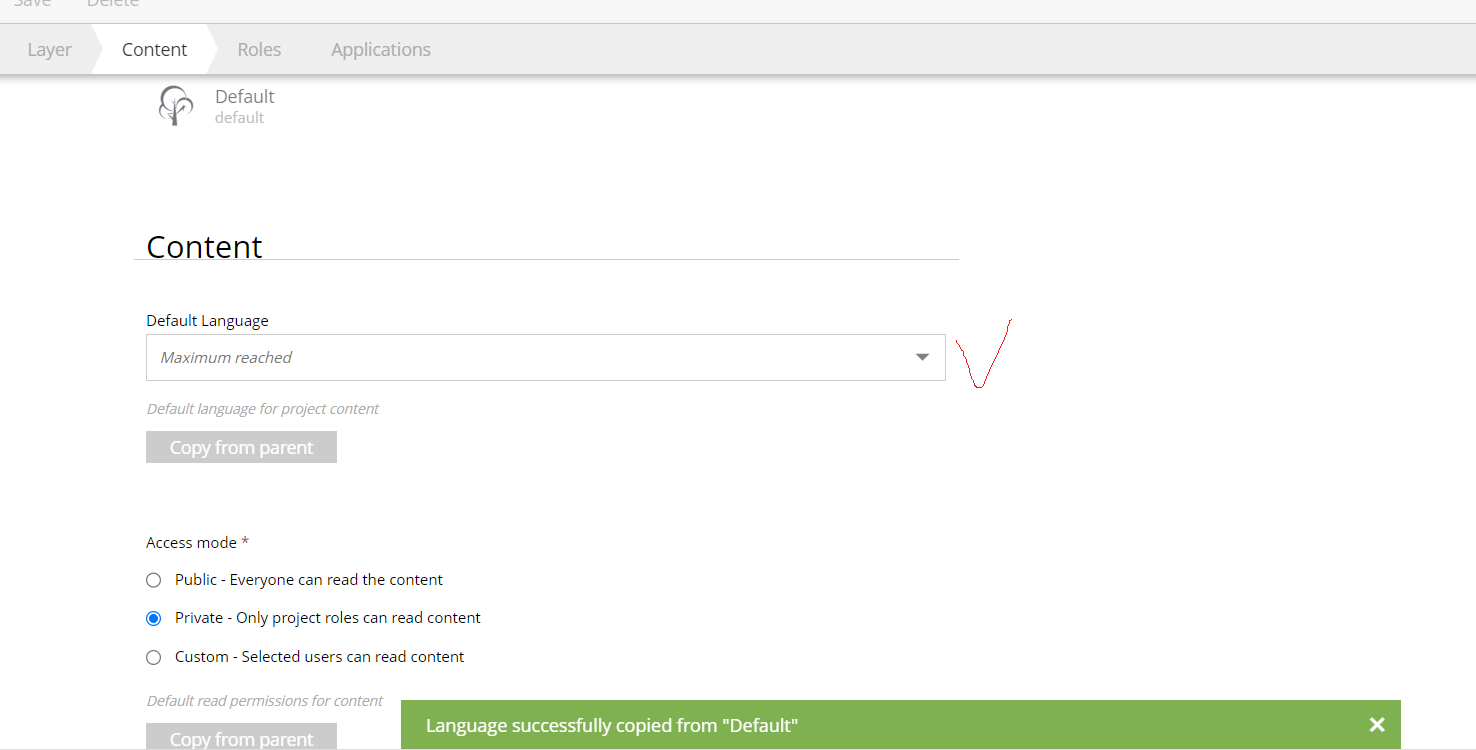Click the Default Language label

[207, 321]
